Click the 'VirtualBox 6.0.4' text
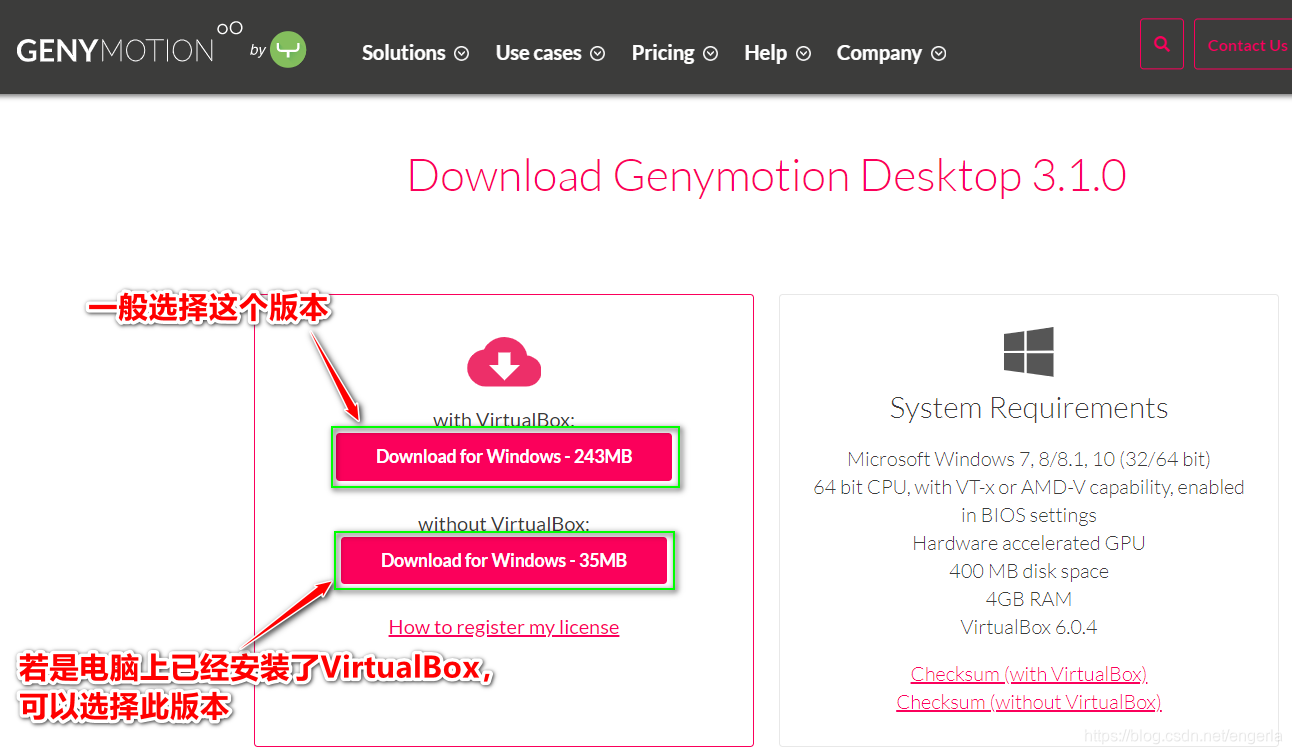The image size is (1292, 754). pos(1029,627)
